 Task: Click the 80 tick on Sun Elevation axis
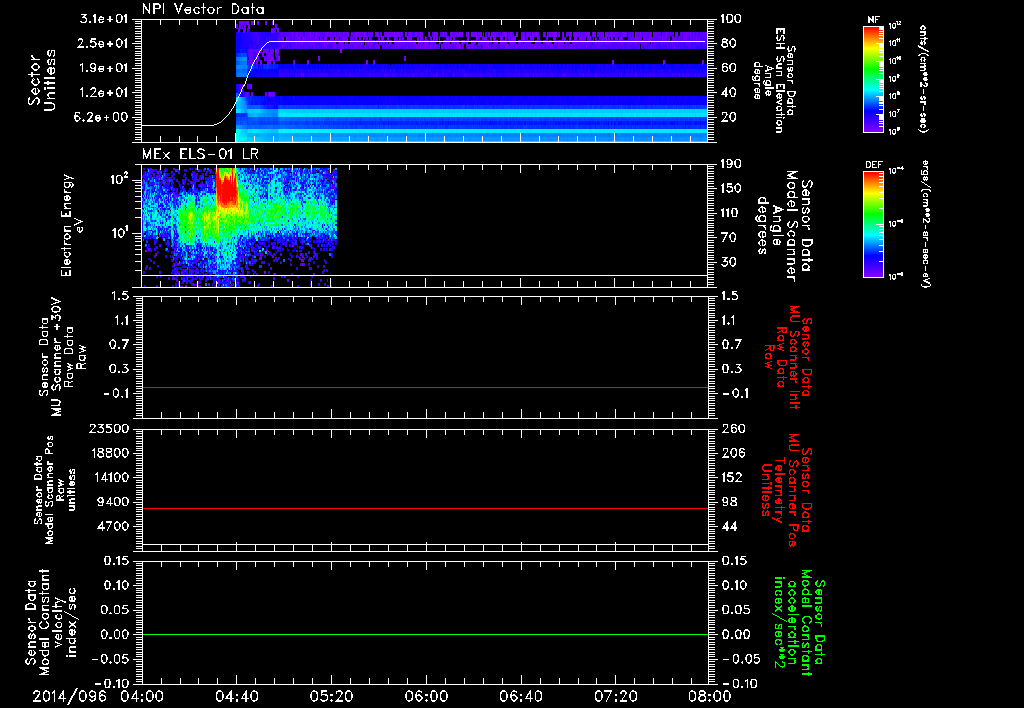pos(729,43)
